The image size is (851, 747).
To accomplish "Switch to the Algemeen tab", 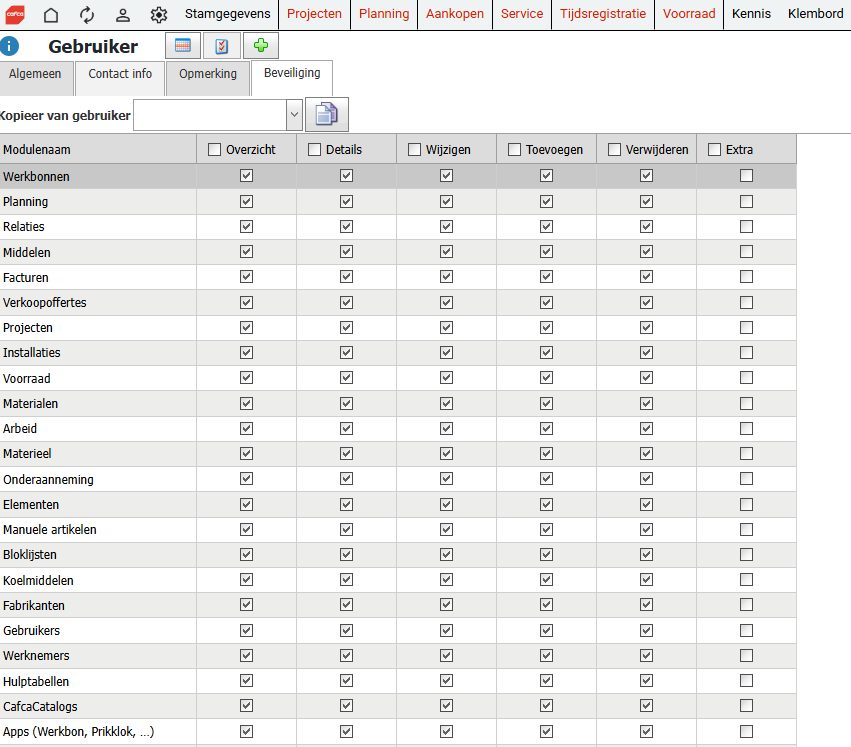I will coord(35,78).
